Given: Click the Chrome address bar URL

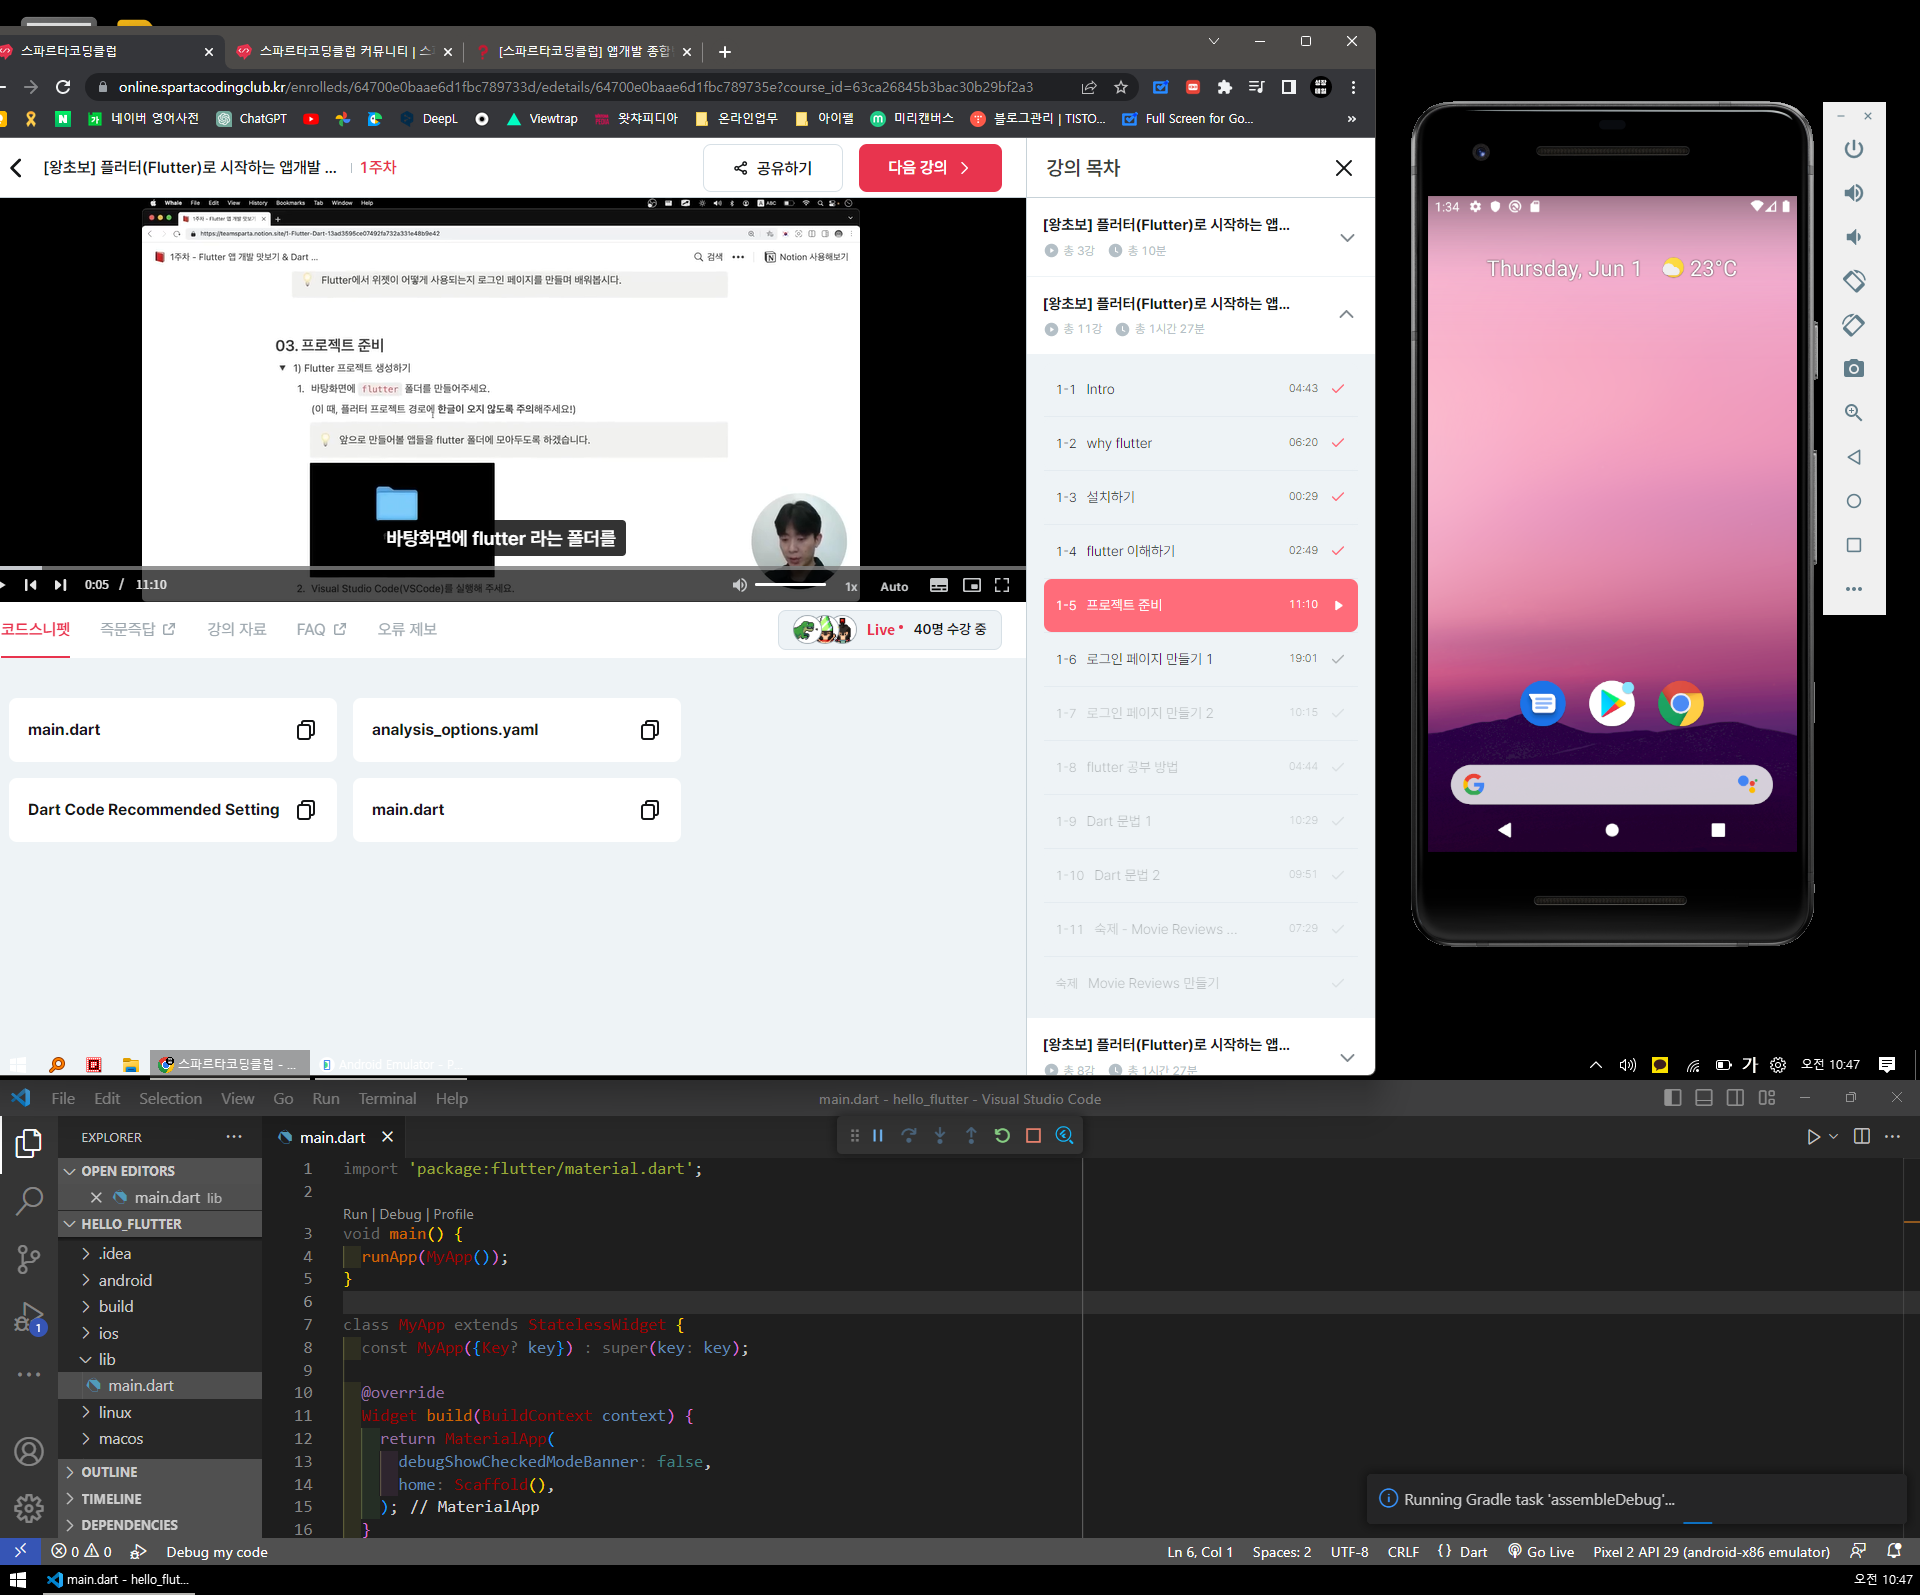Looking at the screenshot, I should point(576,88).
